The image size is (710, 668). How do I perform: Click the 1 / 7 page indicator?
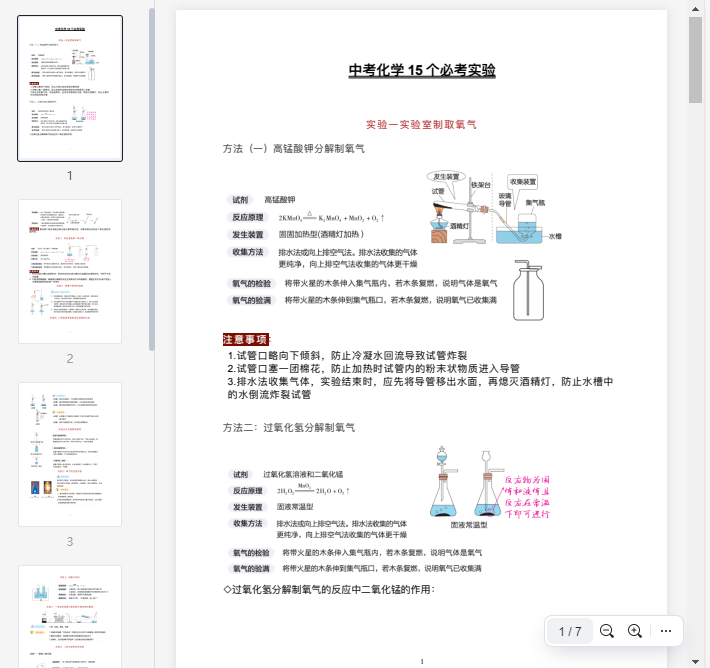[x=570, y=631]
